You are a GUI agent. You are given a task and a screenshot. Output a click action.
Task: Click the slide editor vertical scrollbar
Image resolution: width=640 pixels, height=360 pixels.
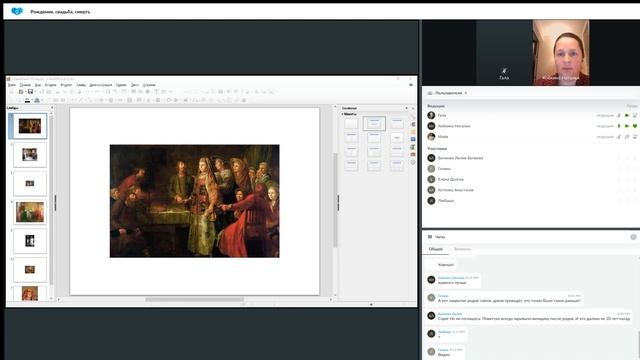click(x=335, y=200)
